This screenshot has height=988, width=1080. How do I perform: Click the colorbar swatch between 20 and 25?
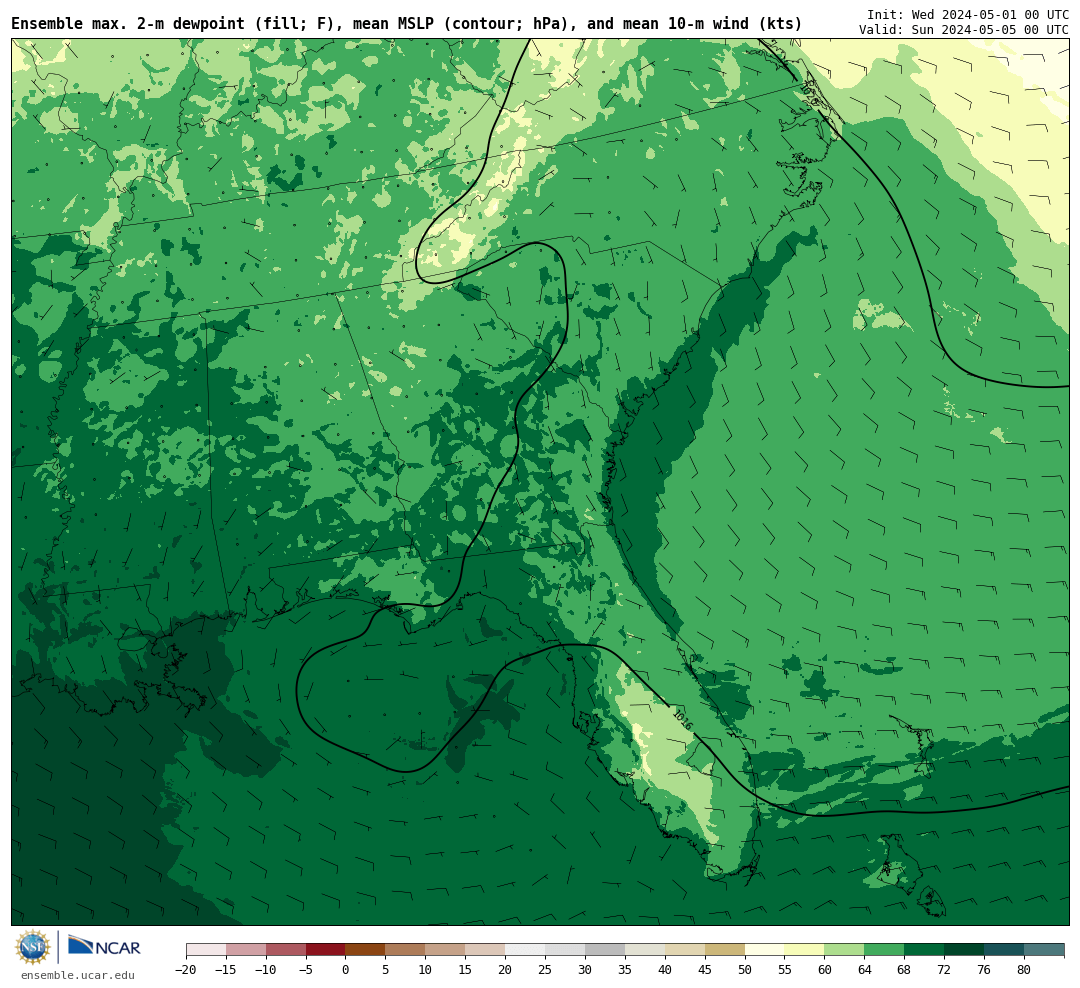526,950
